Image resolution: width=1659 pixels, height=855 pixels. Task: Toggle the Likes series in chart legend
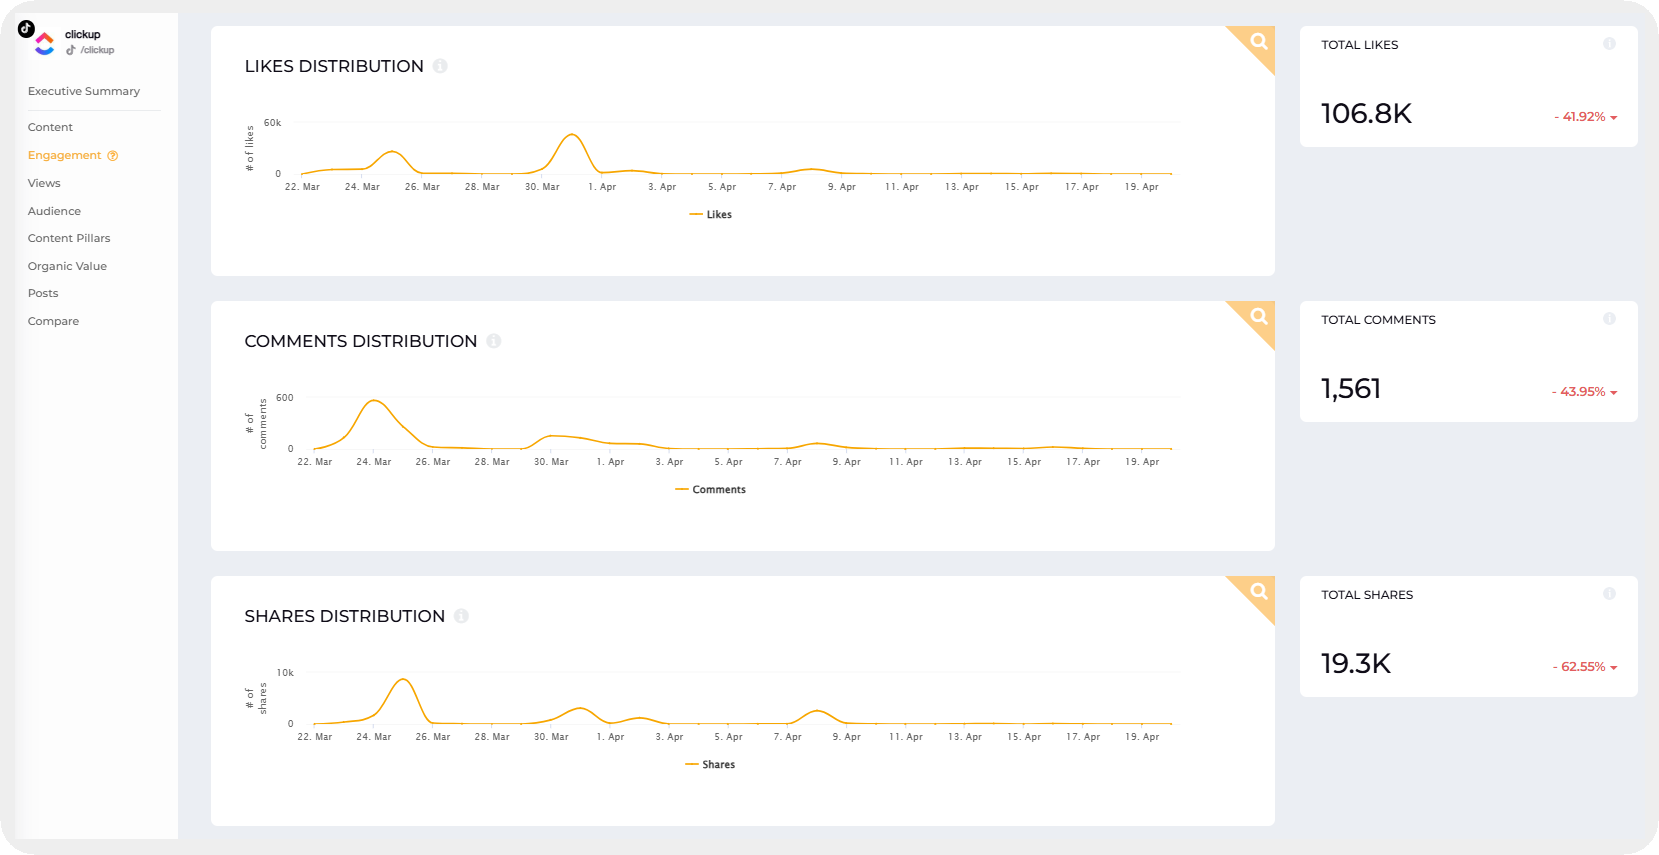coord(711,215)
